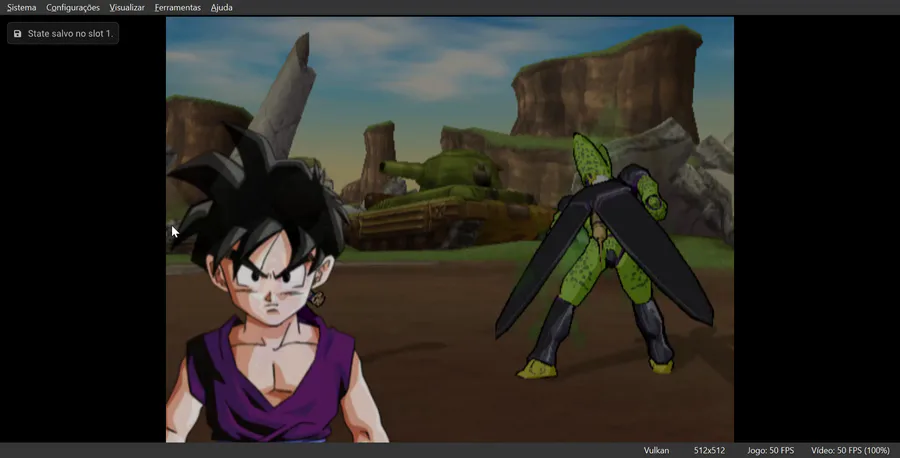
Task: Click the "State salvo no slot 1." notification
Action: coord(63,33)
